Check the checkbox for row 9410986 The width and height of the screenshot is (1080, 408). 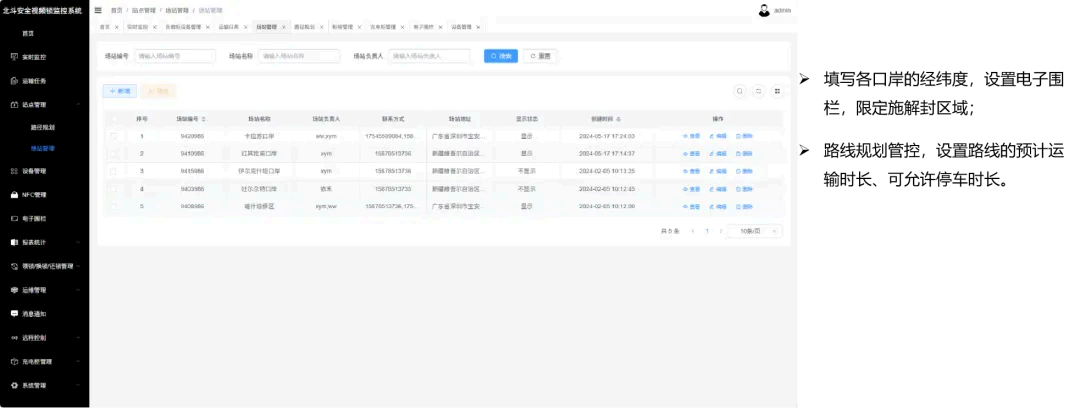[x=114, y=154]
